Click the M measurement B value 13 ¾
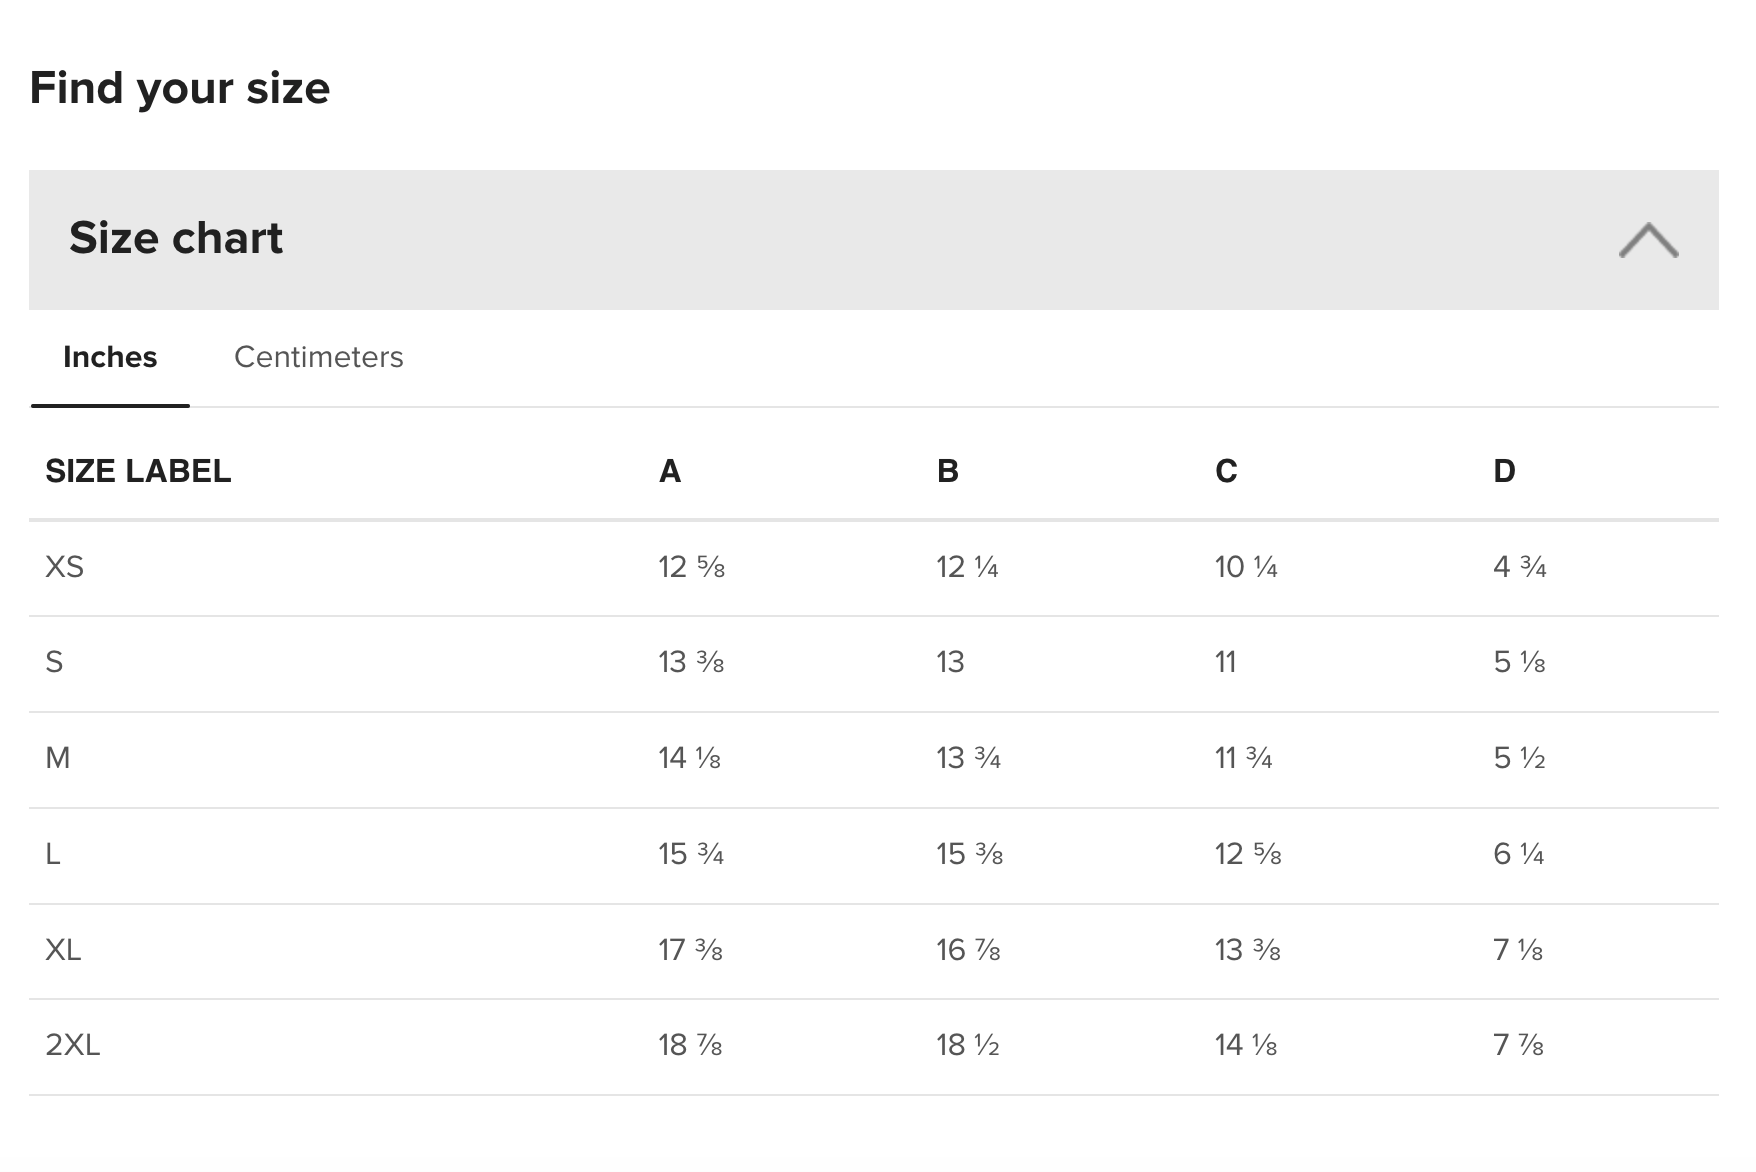1756x1172 pixels. click(x=968, y=758)
